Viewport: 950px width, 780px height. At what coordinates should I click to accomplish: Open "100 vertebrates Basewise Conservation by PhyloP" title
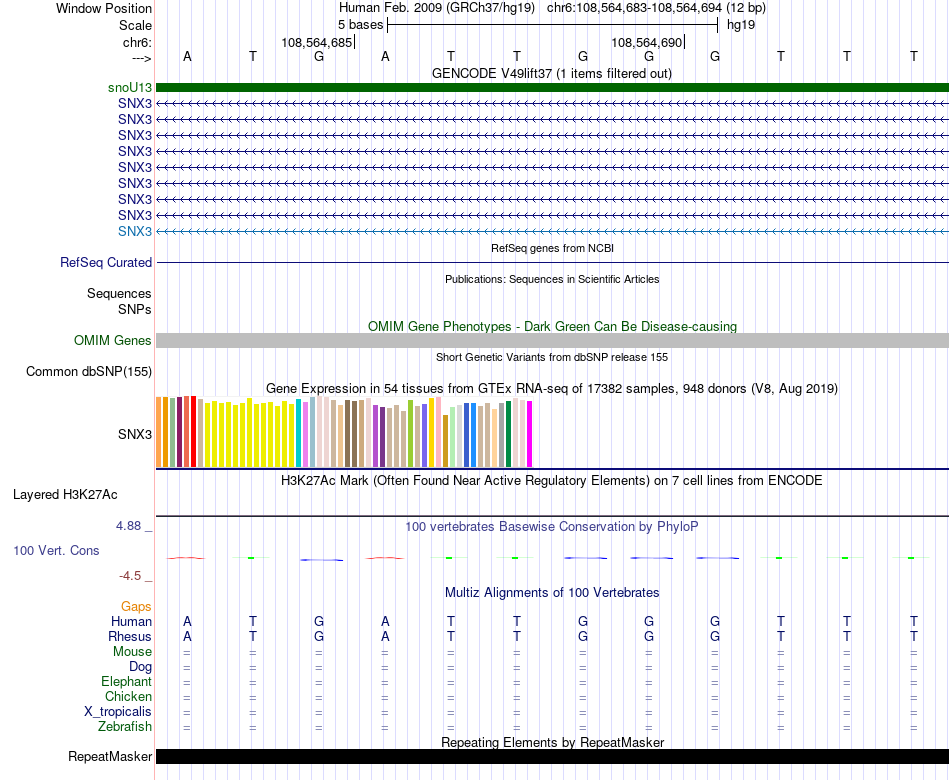point(552,527)
